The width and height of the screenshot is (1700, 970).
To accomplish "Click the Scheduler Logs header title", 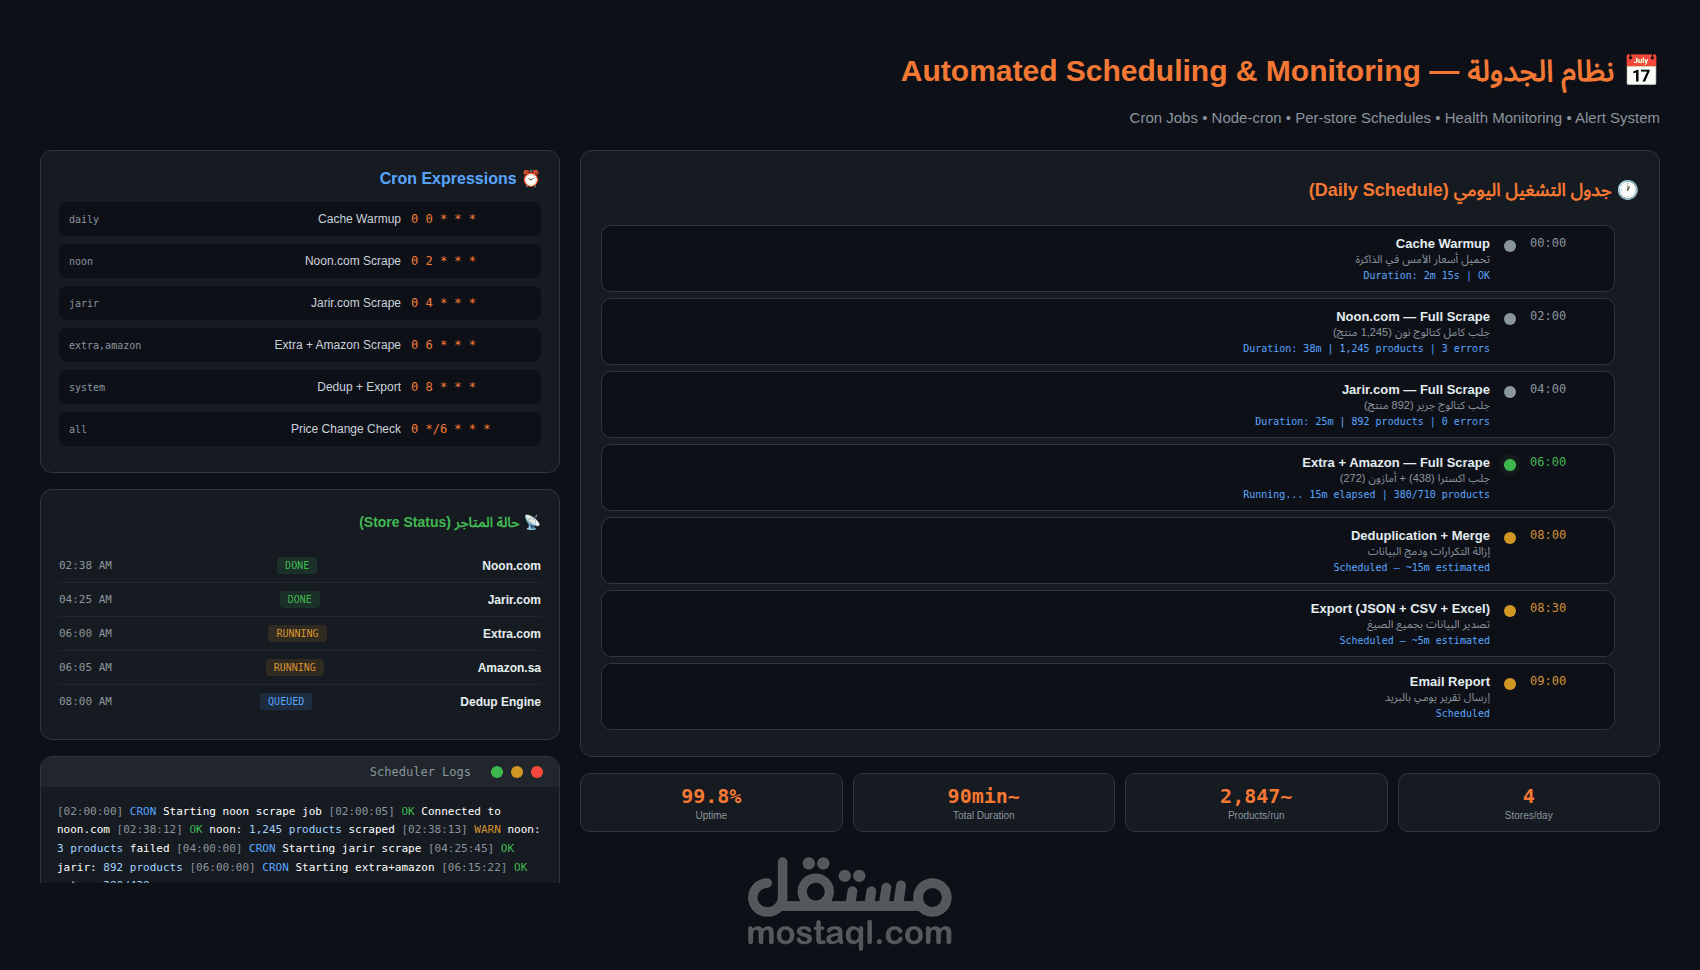I will 420,772.
